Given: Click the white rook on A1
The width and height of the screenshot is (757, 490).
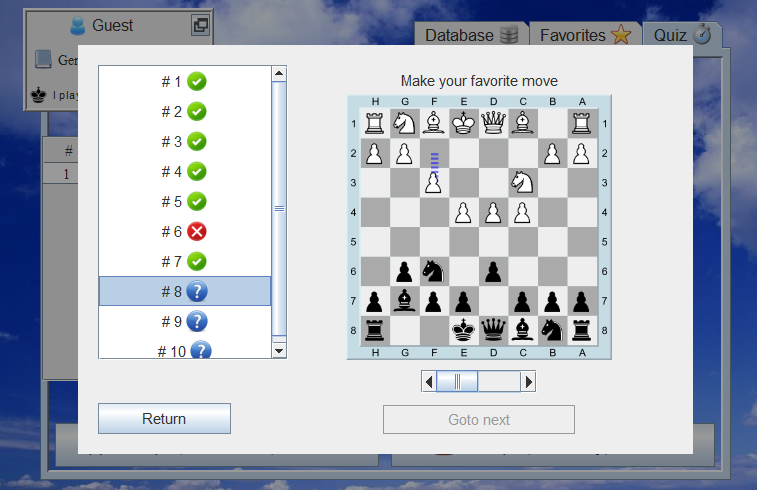Looking at the screenshot, I should click(x=582, y=124).
